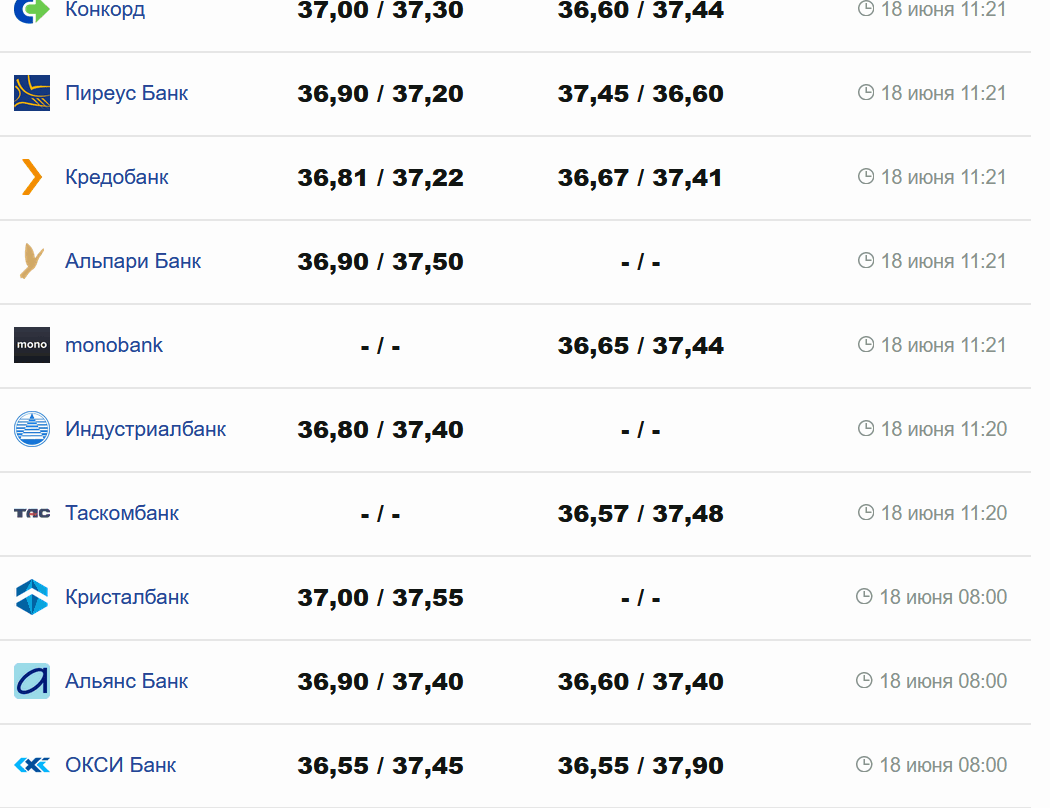Click the Concord bank green arrow logo
This screenshot has width=1050, height=808.
[32, 11]
